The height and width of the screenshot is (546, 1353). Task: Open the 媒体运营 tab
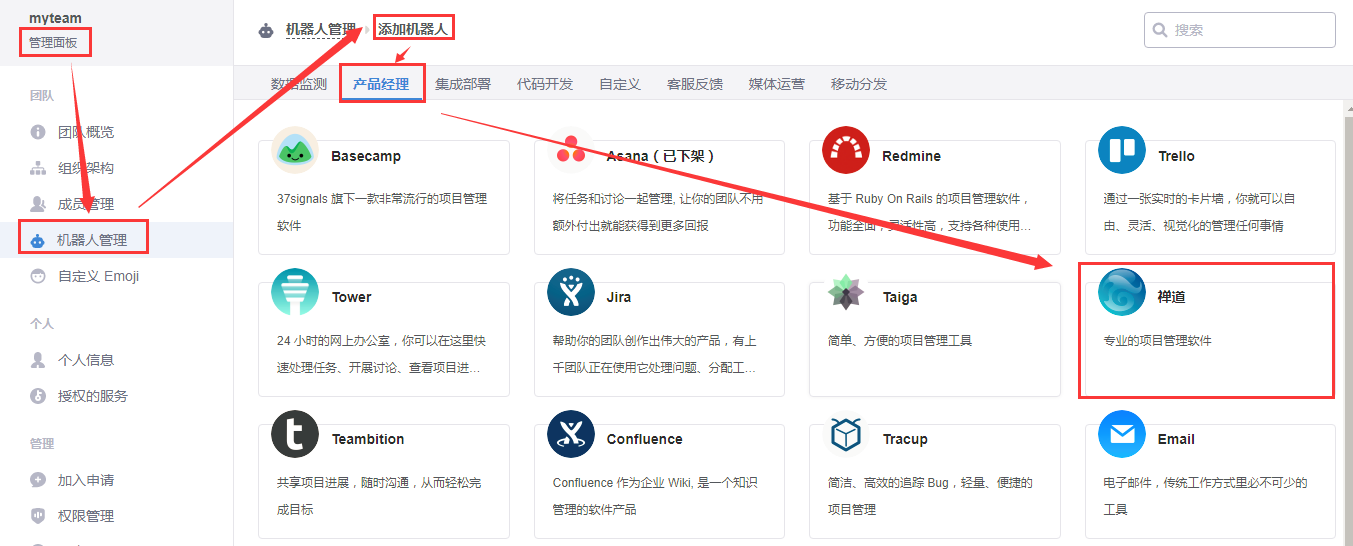pyautogui.click(x=777, y=84)
